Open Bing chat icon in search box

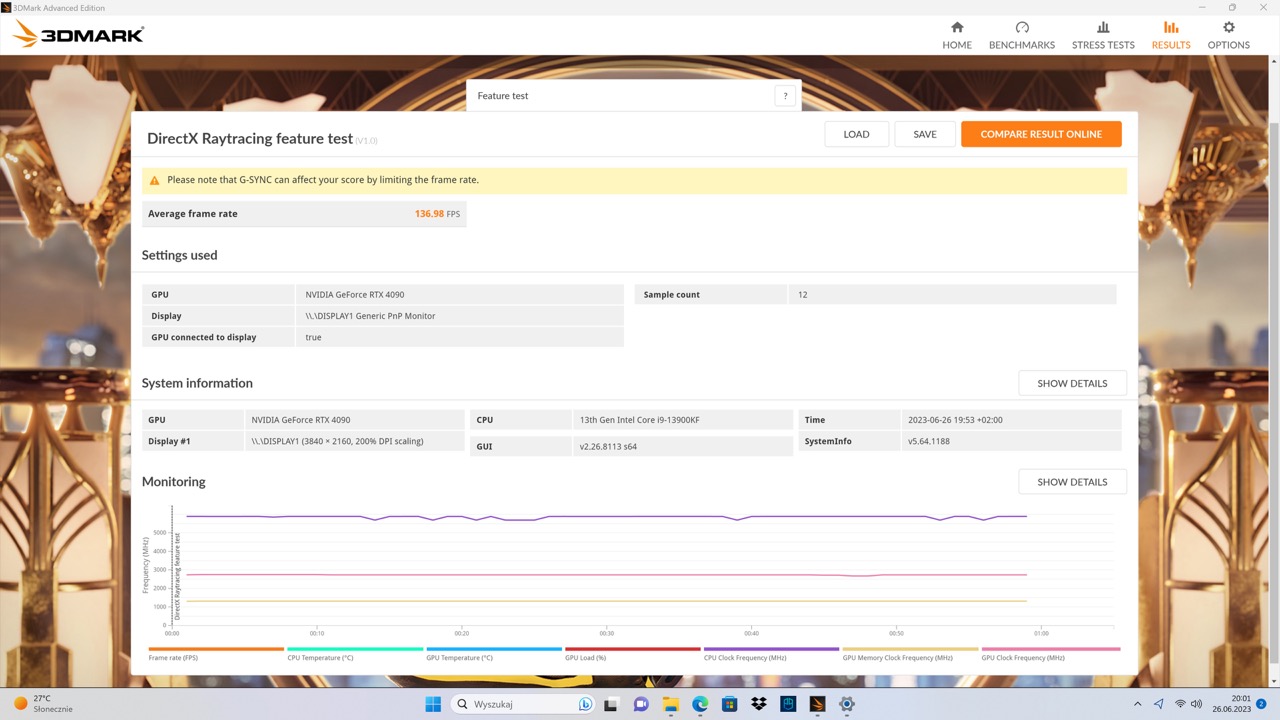[585, 704]
